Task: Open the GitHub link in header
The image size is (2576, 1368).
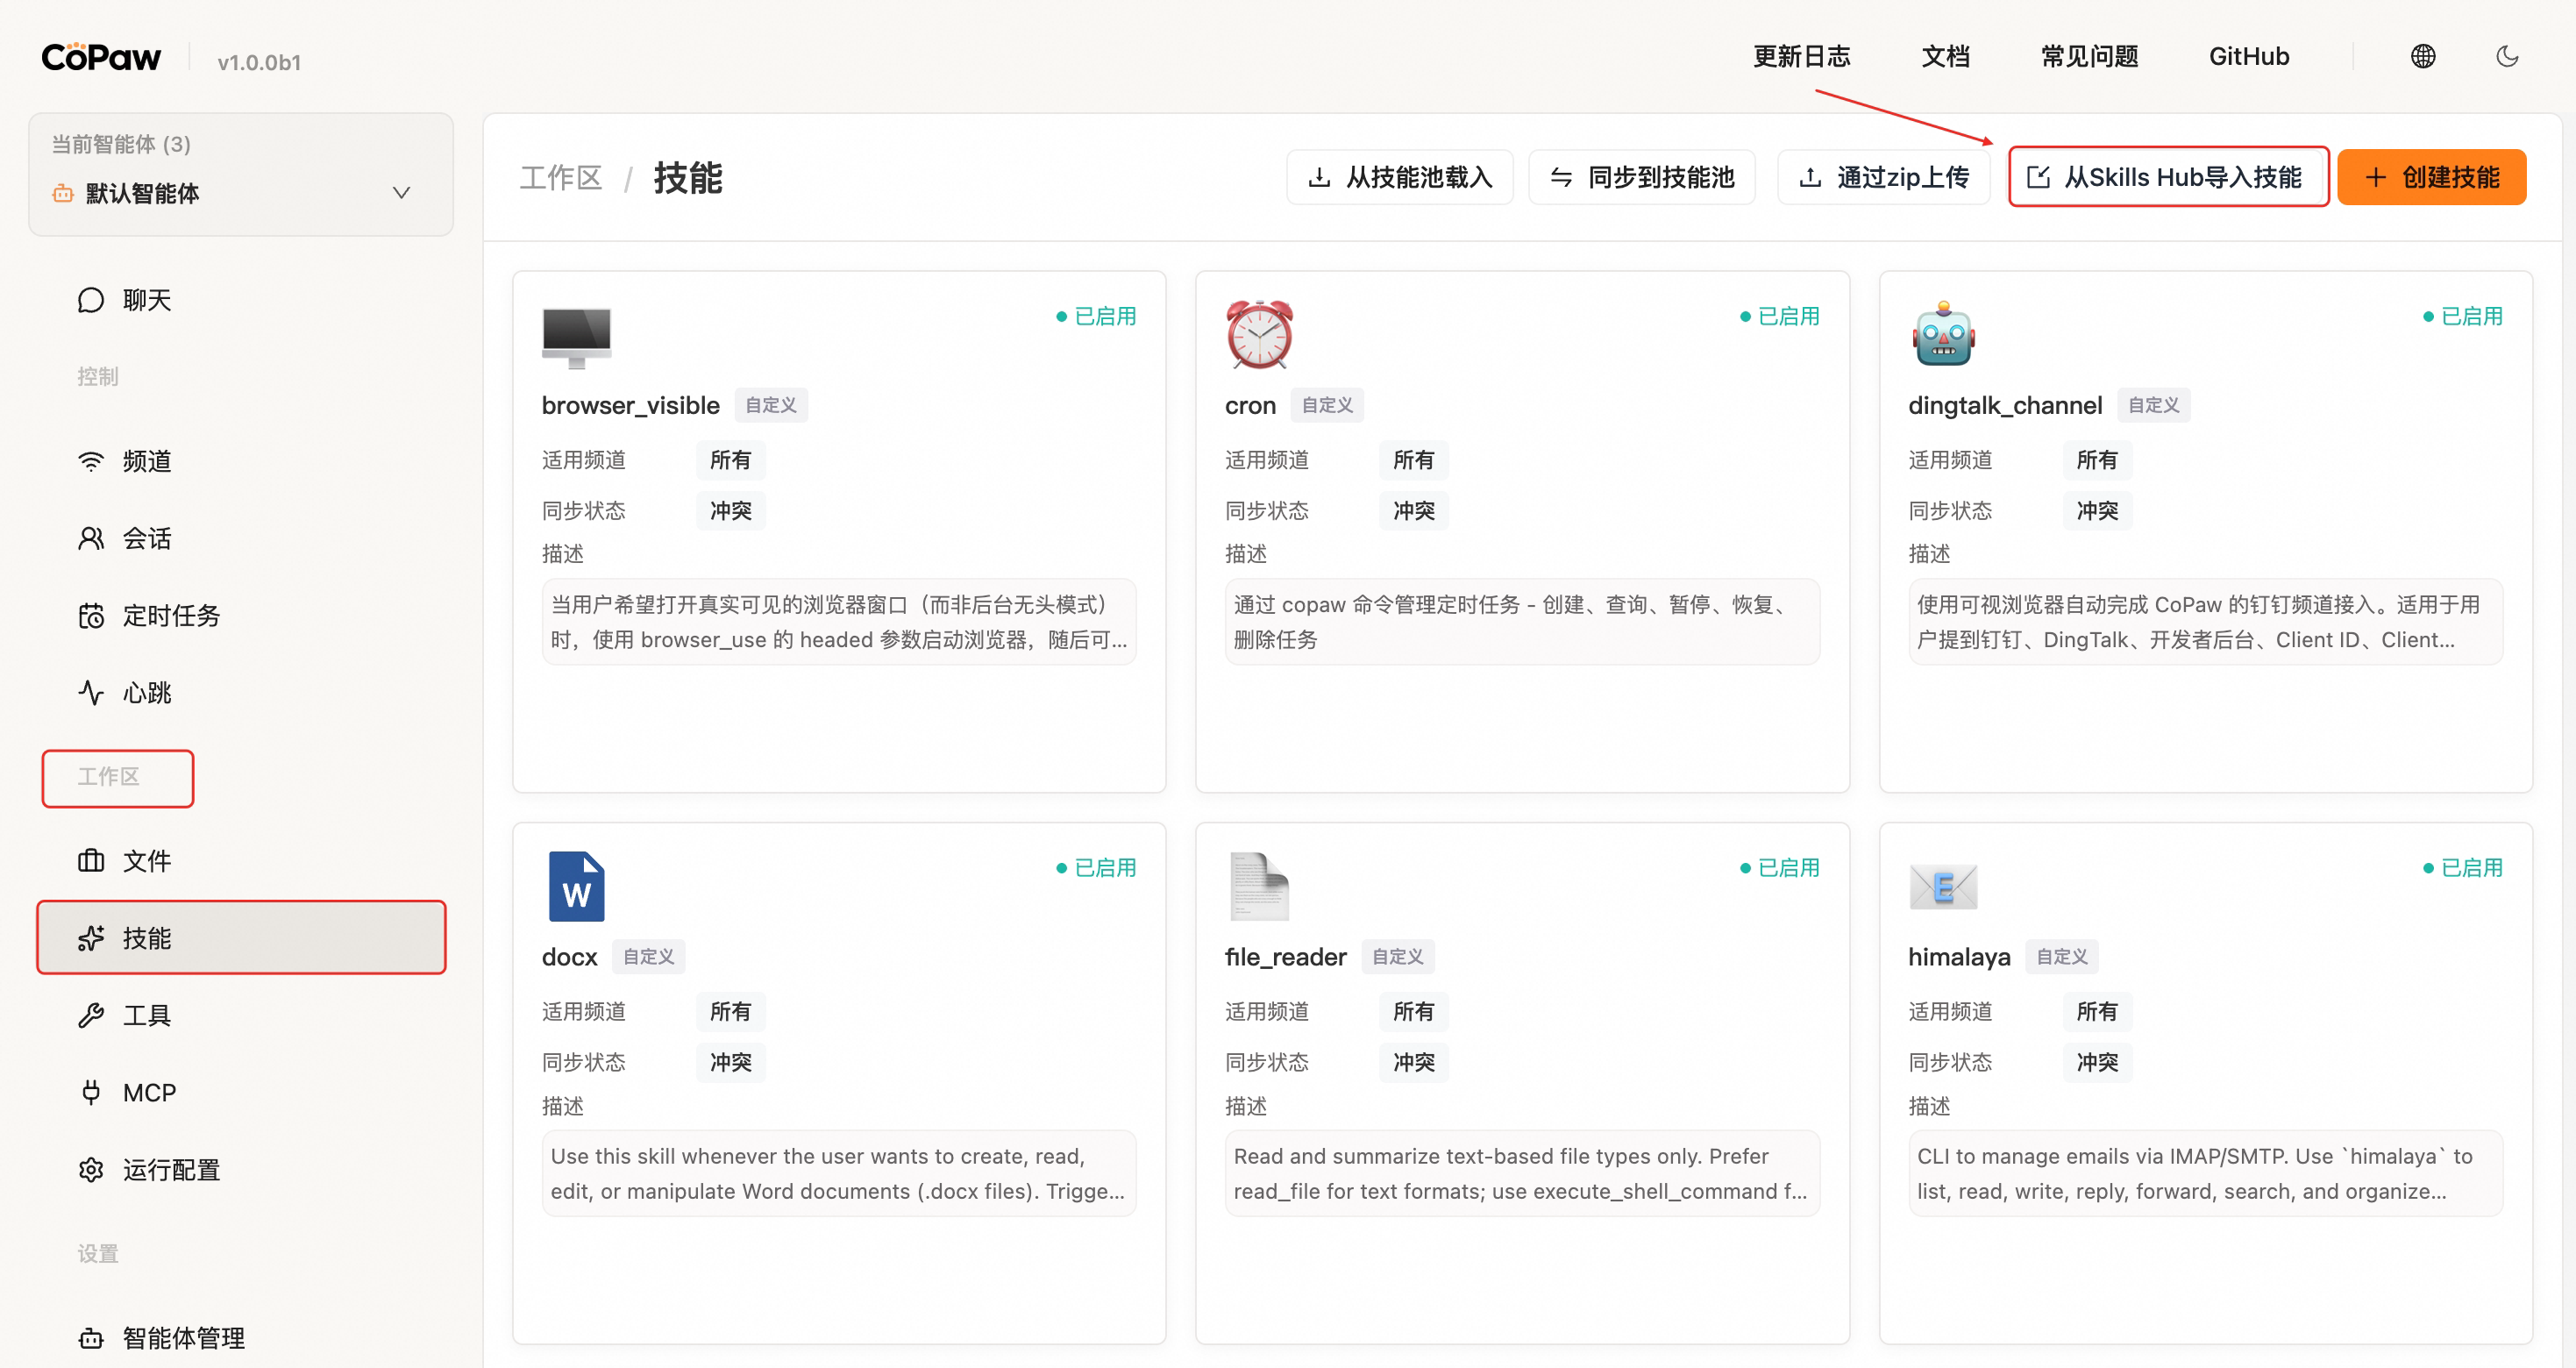Action: [2248, 56]
